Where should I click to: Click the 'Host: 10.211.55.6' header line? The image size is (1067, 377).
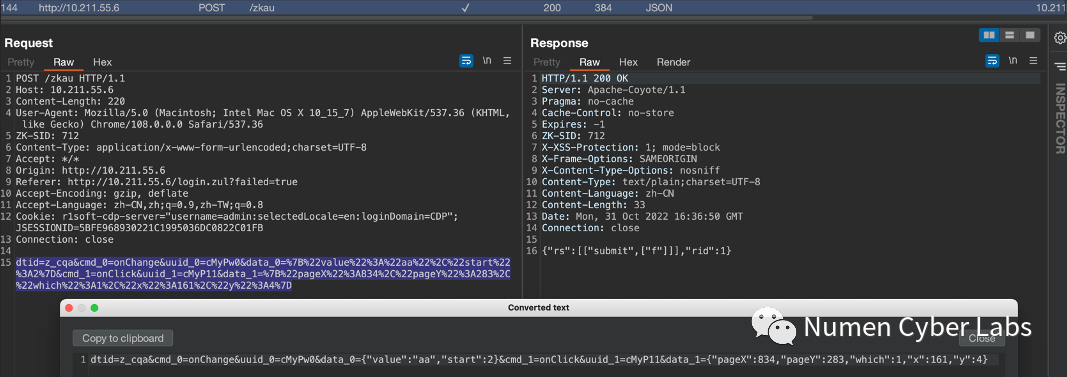tap(65, 89)
